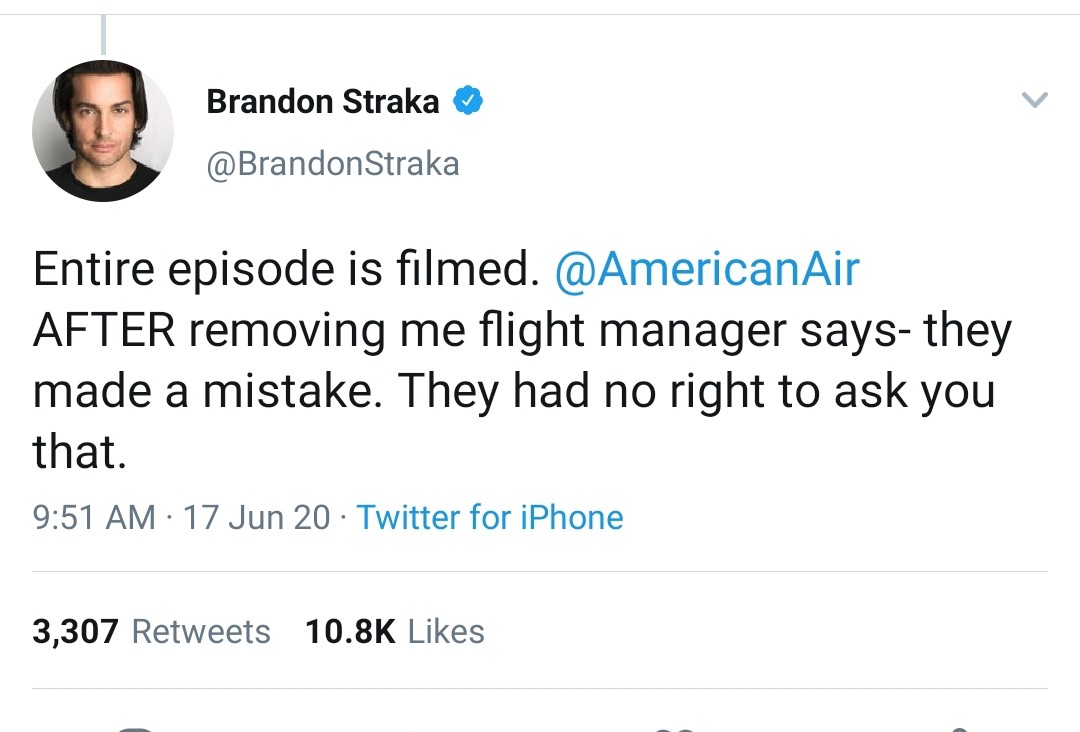The height and width of the screenshot is (732, 1080).
Task: Open the @BrandonStraka handle
Action: point(332,164)
